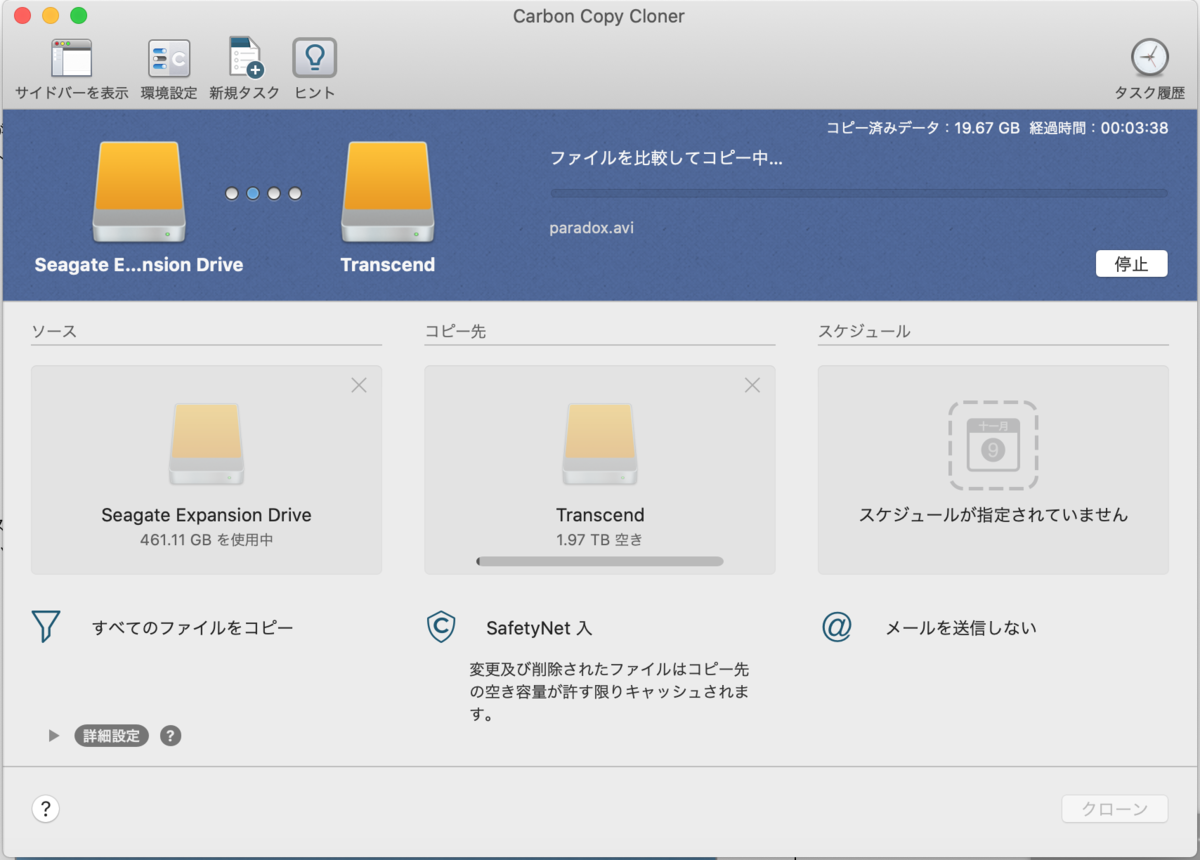
Task: Select the Transcend destination drive icon
Action: tap(600, 445)
